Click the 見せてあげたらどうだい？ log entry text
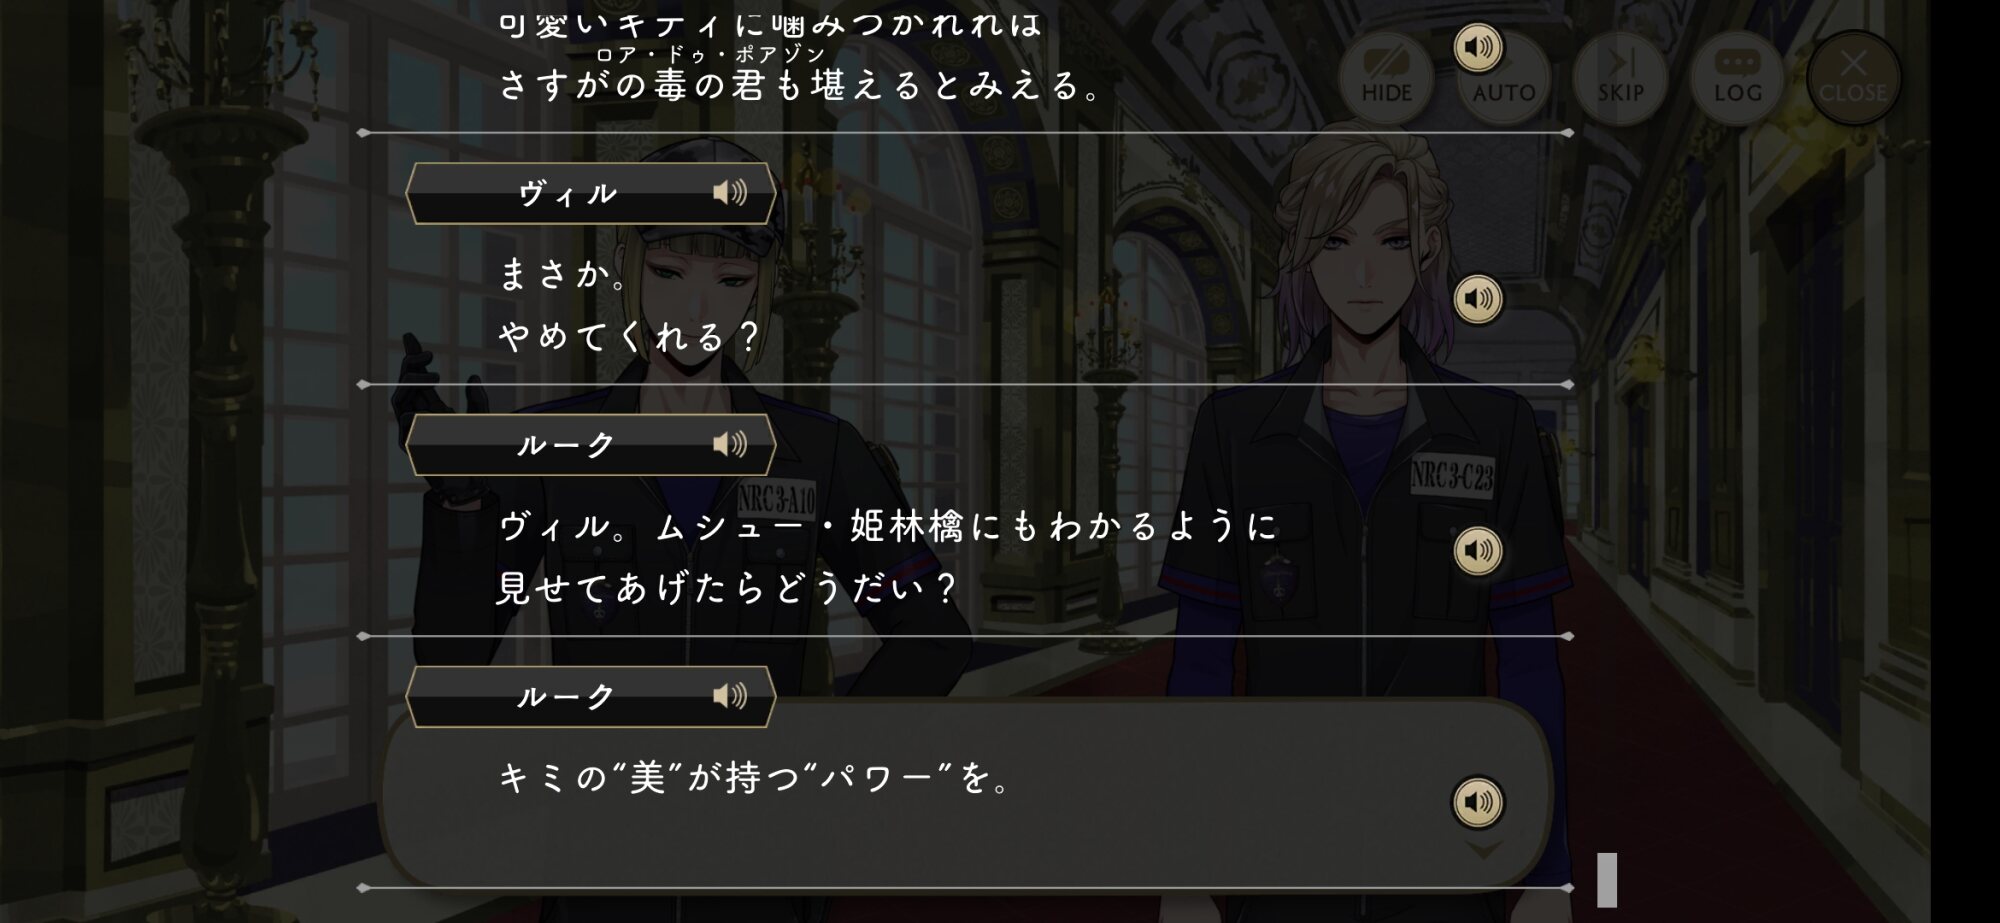Screen dimensions: 2000x923 point(728,588)
